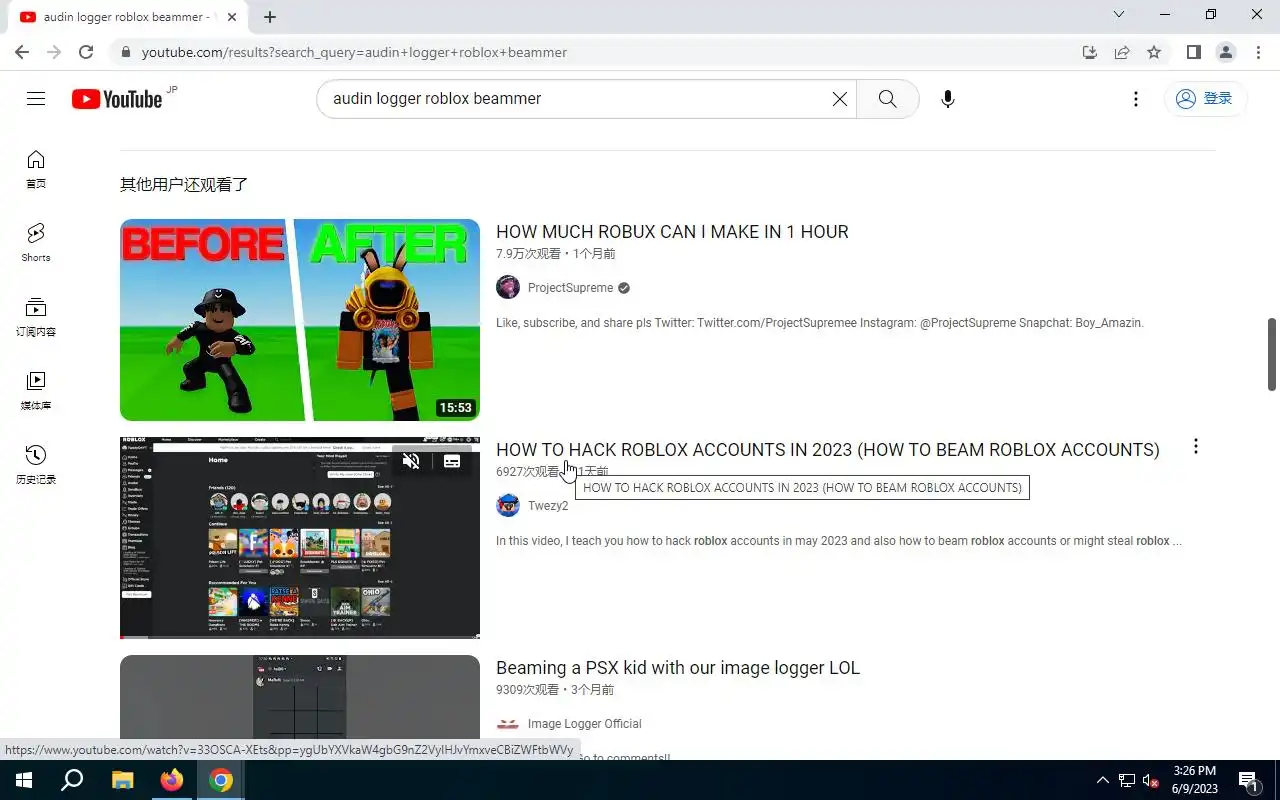Open the ProjectSupreme channel avatar
Image resolution: width=1280 pixels, height=800 pixels.
[508, 288]
